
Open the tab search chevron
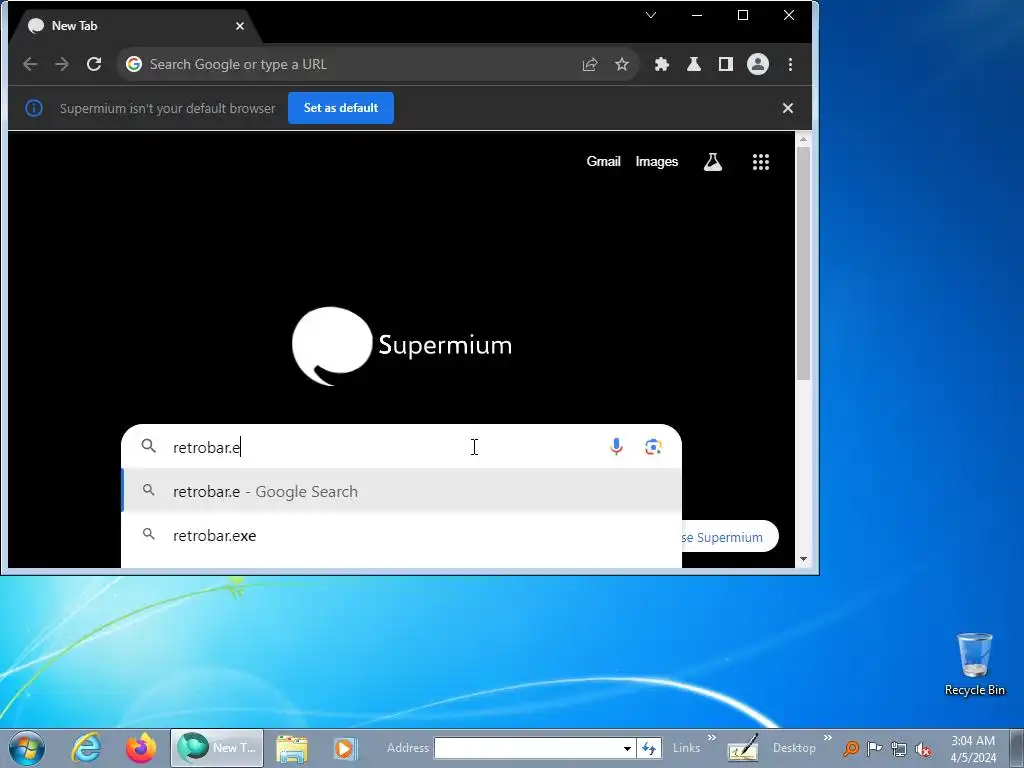pos(650,15)
